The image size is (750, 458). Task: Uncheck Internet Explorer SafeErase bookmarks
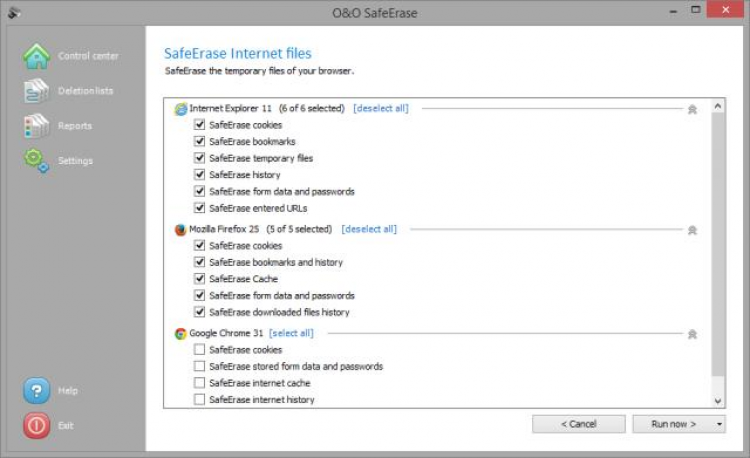(x=200, y=142)
